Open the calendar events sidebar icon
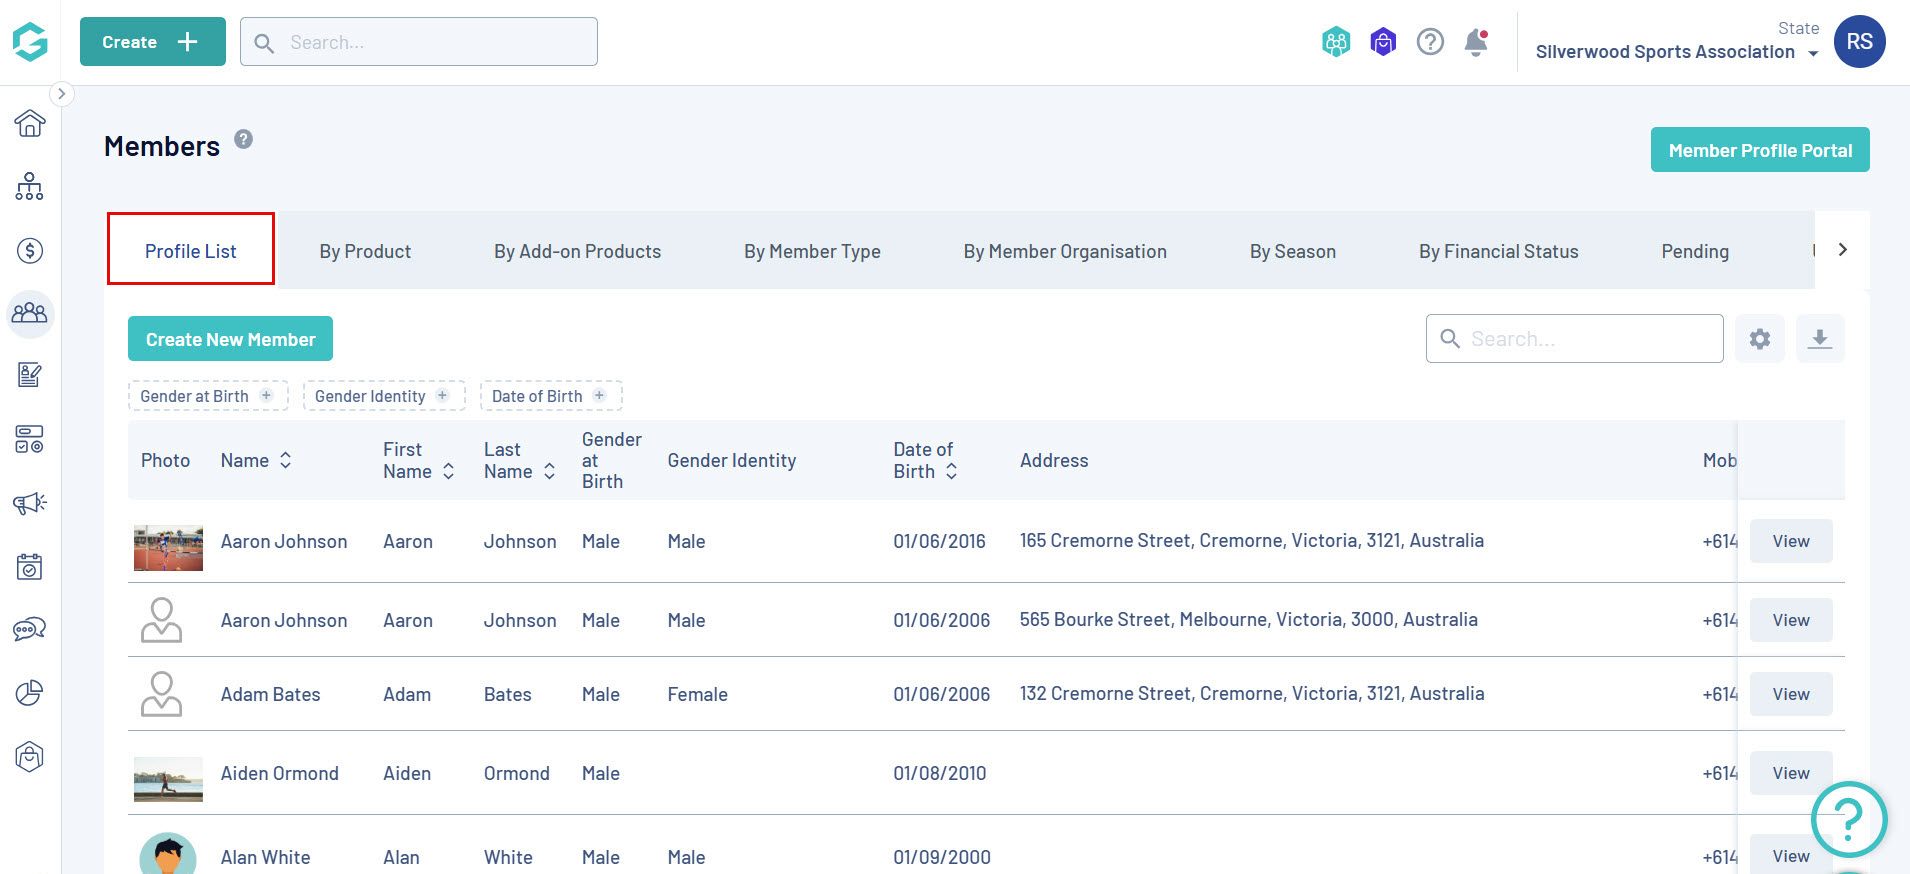Viewport: 1910px width, 874px height. (x=30, y=567)
